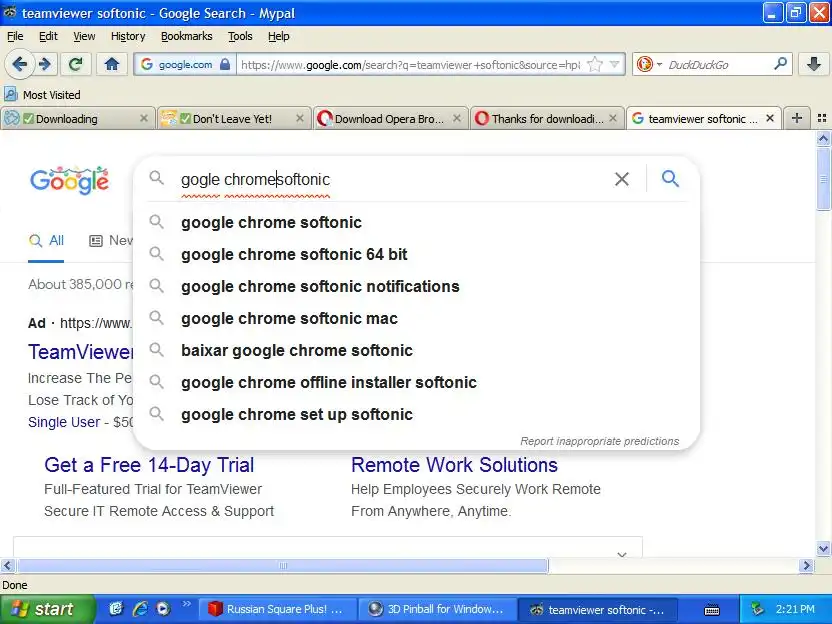This screenshot has width=832, height=624.
Task: Open the TeamViewer ad headline link
Action: tap(81, 352)
